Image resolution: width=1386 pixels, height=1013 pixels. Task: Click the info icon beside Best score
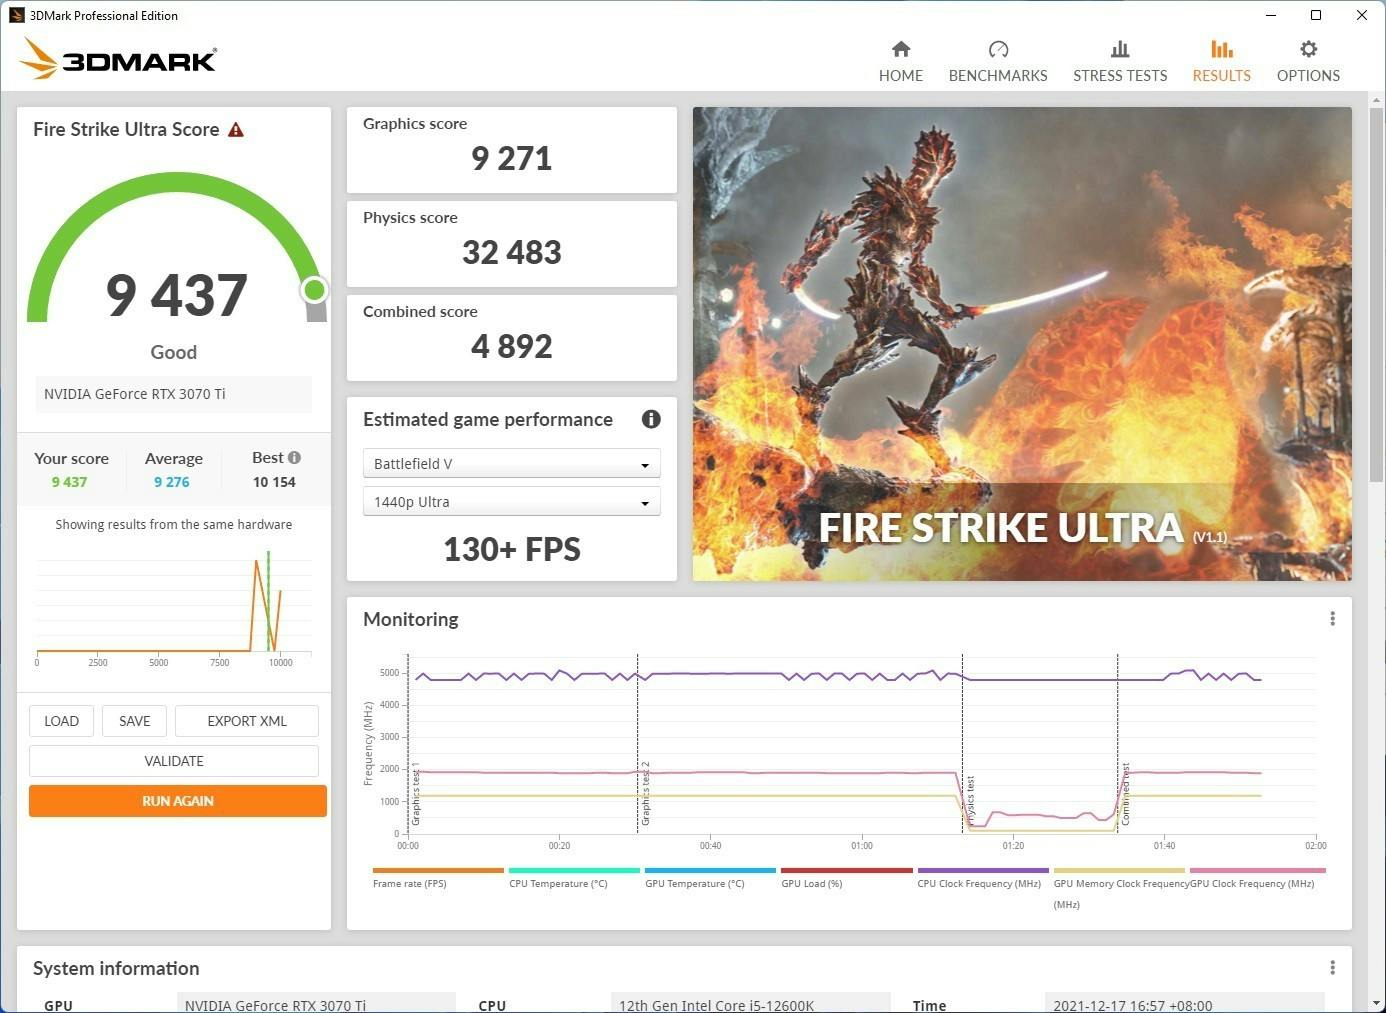tap(294, 458)
